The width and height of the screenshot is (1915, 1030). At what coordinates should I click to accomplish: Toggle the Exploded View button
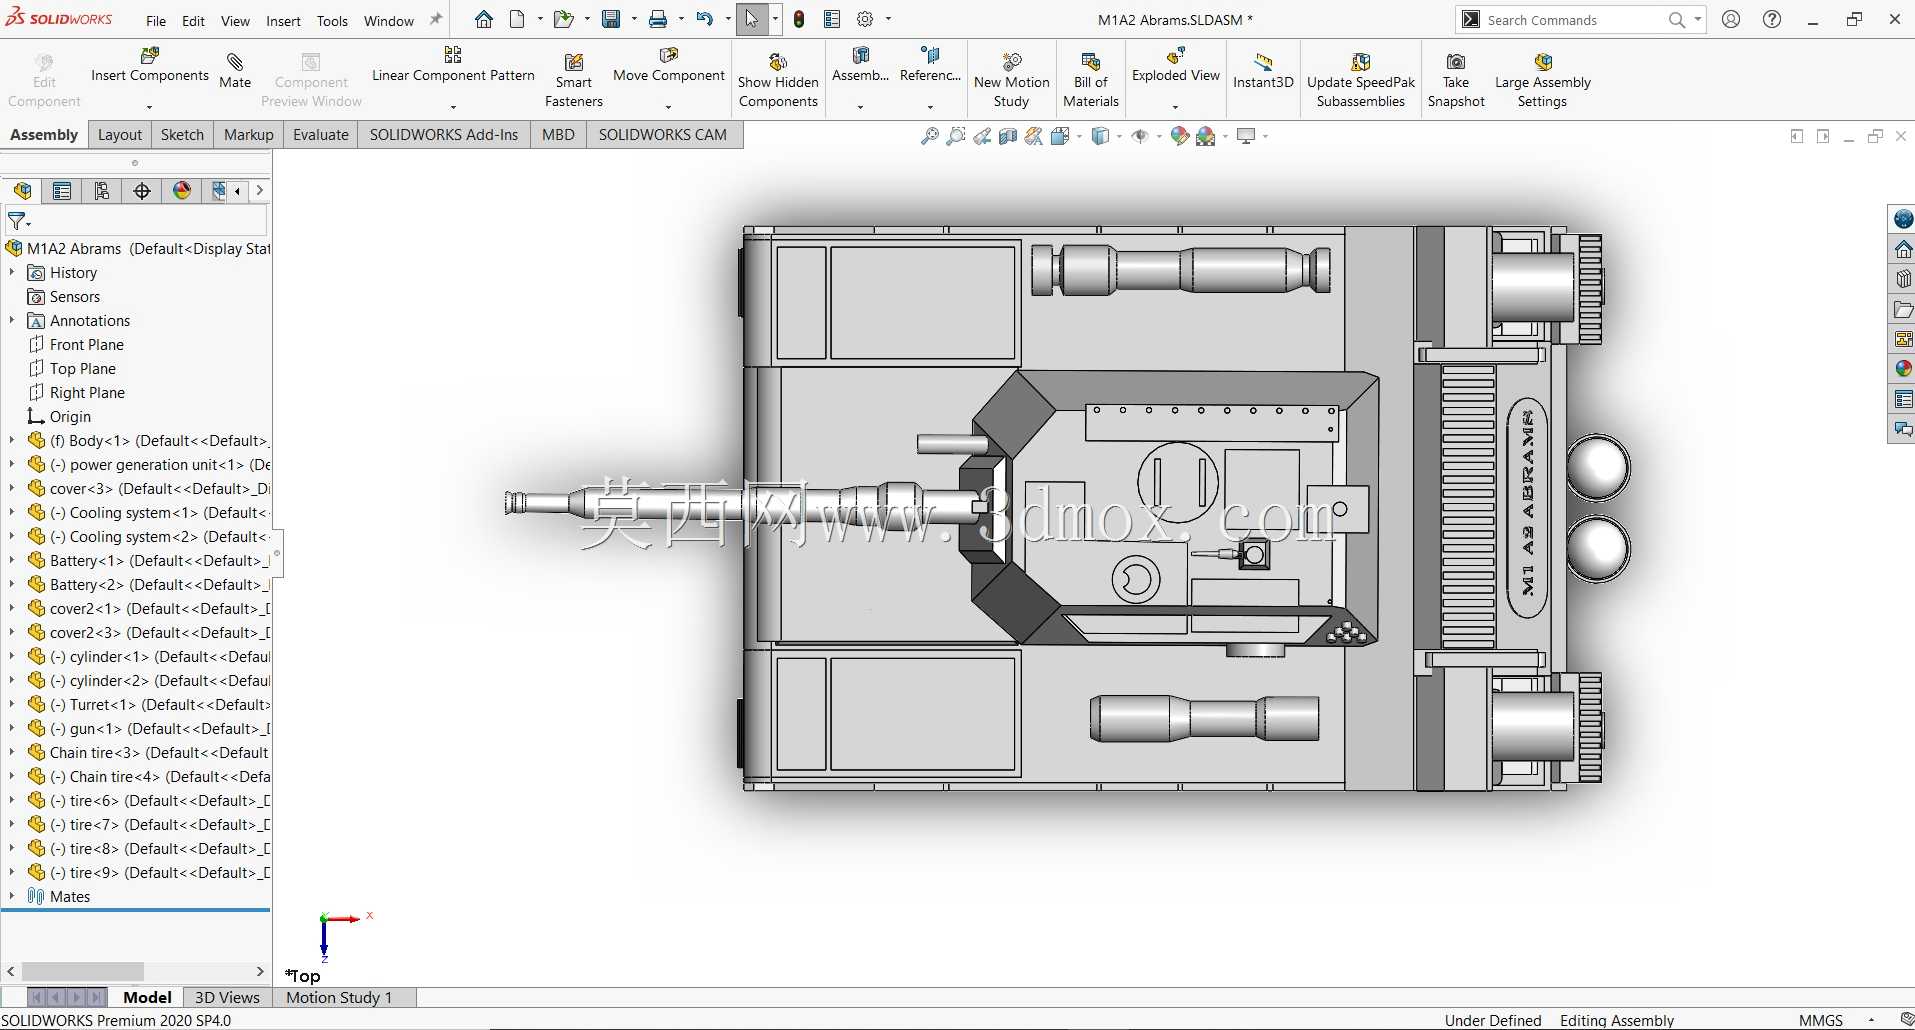[x=1176, y=66]
